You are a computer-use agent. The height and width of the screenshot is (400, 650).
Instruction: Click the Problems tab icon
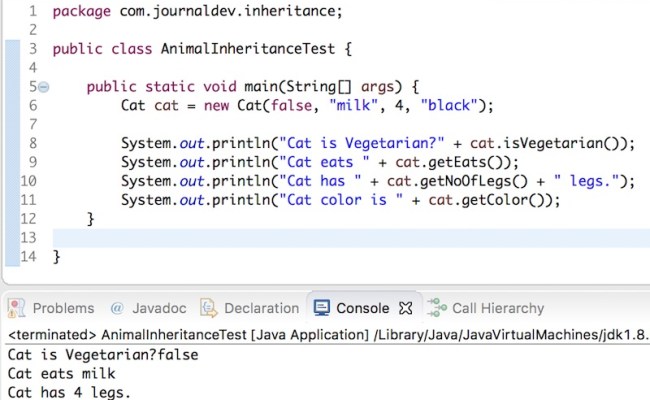click(x=17, y=308)
